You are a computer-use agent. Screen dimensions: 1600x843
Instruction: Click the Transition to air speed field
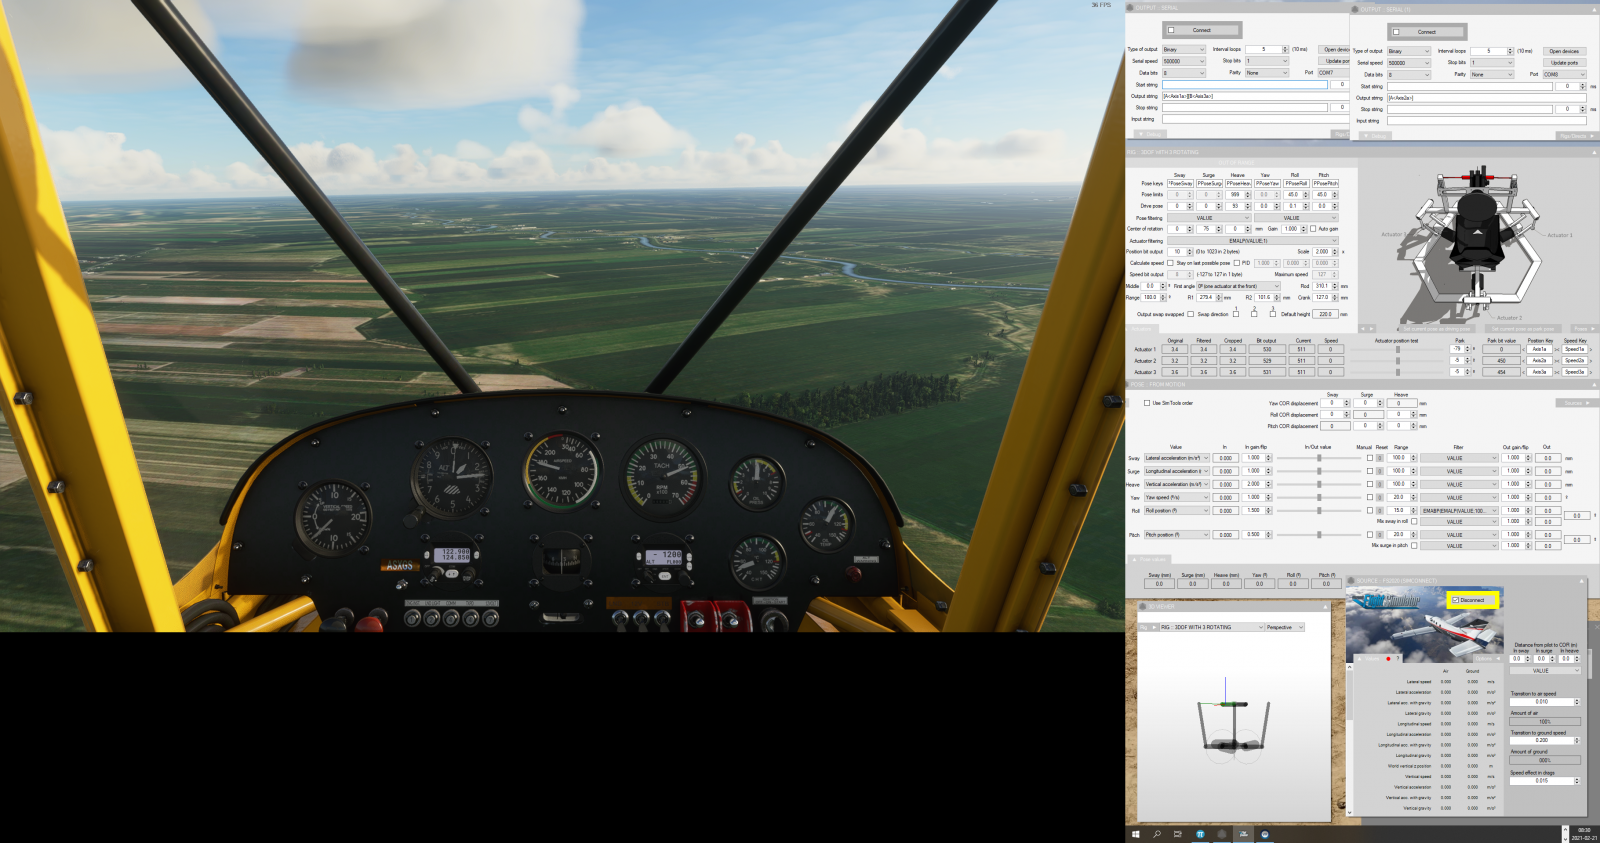(1545, 701)
